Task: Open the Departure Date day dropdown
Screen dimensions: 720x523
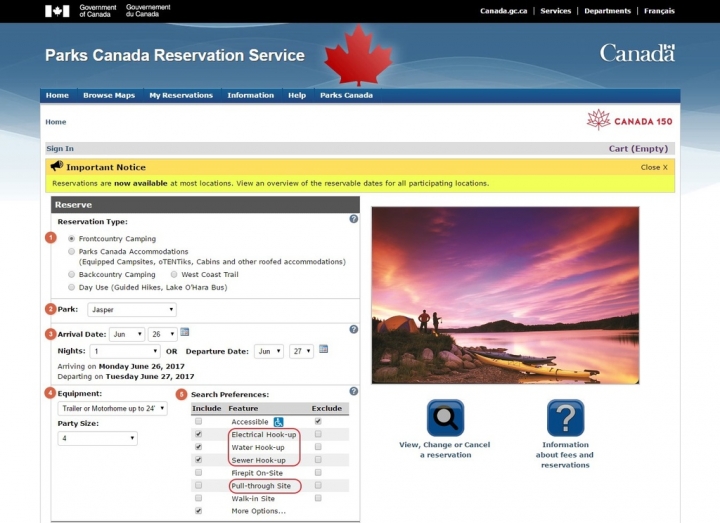Action: [301, 351]
